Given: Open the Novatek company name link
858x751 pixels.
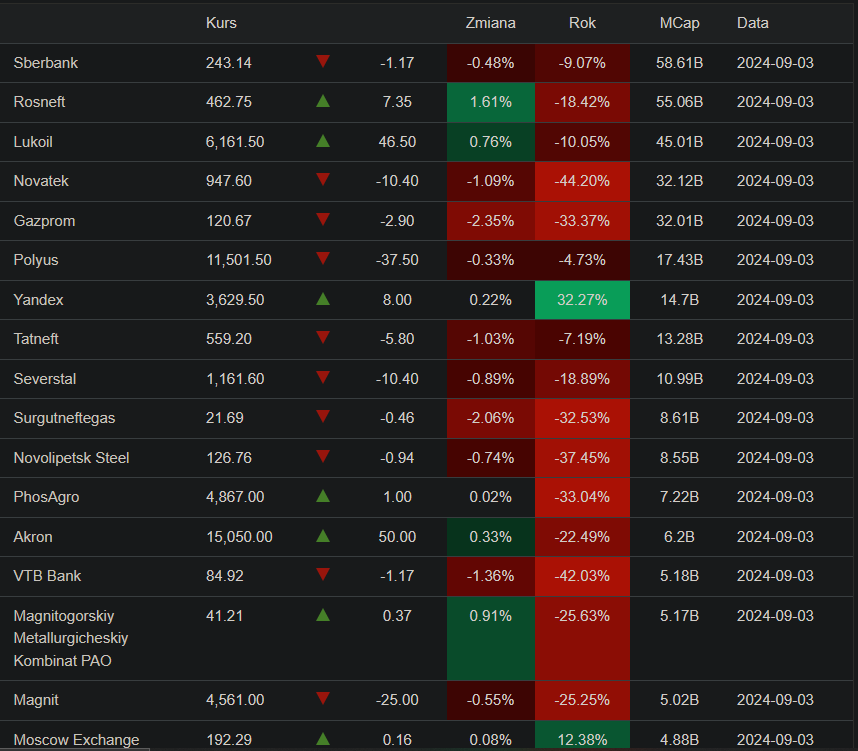Looking at the screenshot, I should [41, 181].
